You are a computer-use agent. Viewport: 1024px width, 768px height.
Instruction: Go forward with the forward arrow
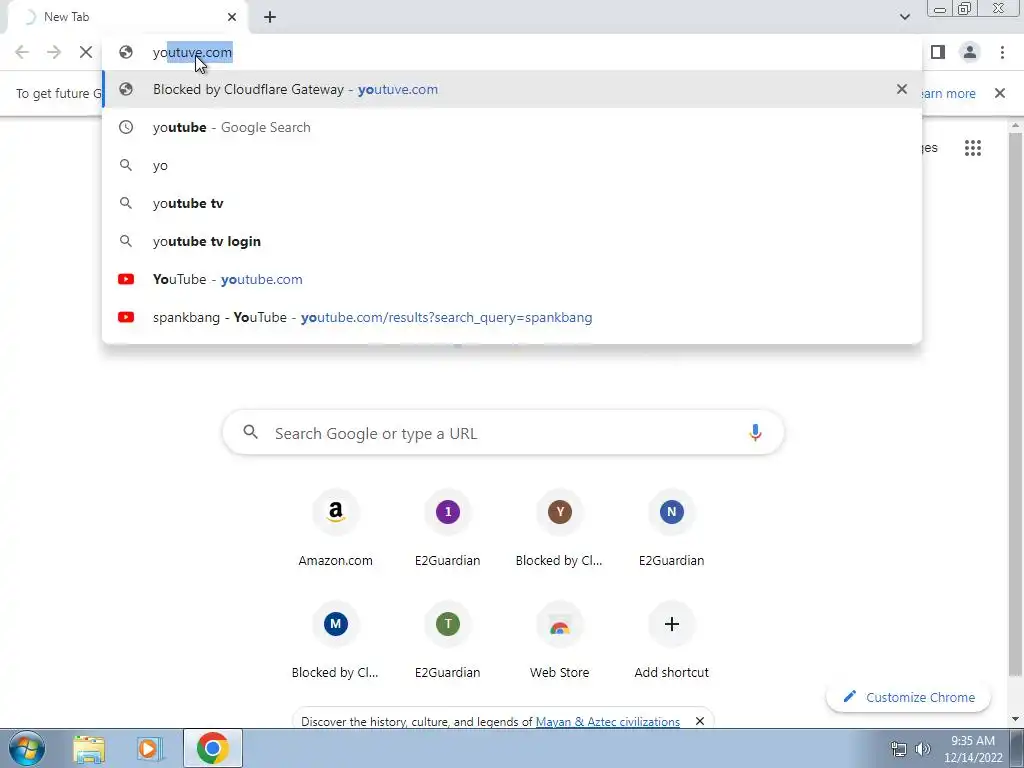pyautogui.click(x=54, y=52)
